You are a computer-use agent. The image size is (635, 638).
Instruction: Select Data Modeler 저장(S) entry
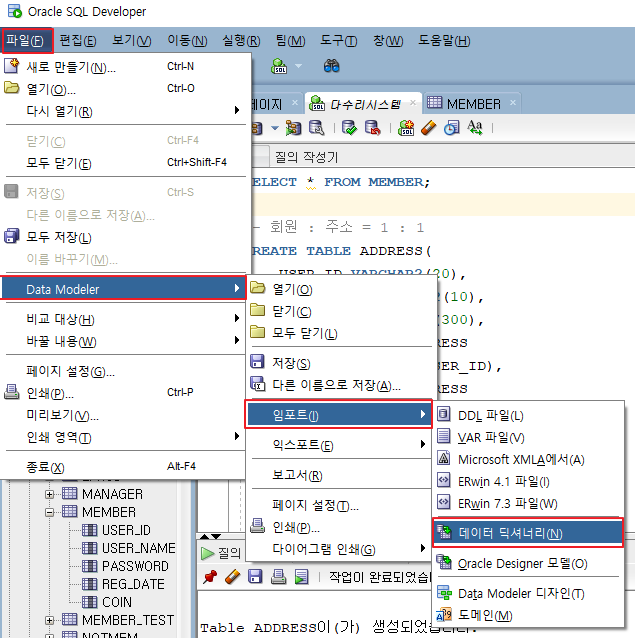click(340, 363)
